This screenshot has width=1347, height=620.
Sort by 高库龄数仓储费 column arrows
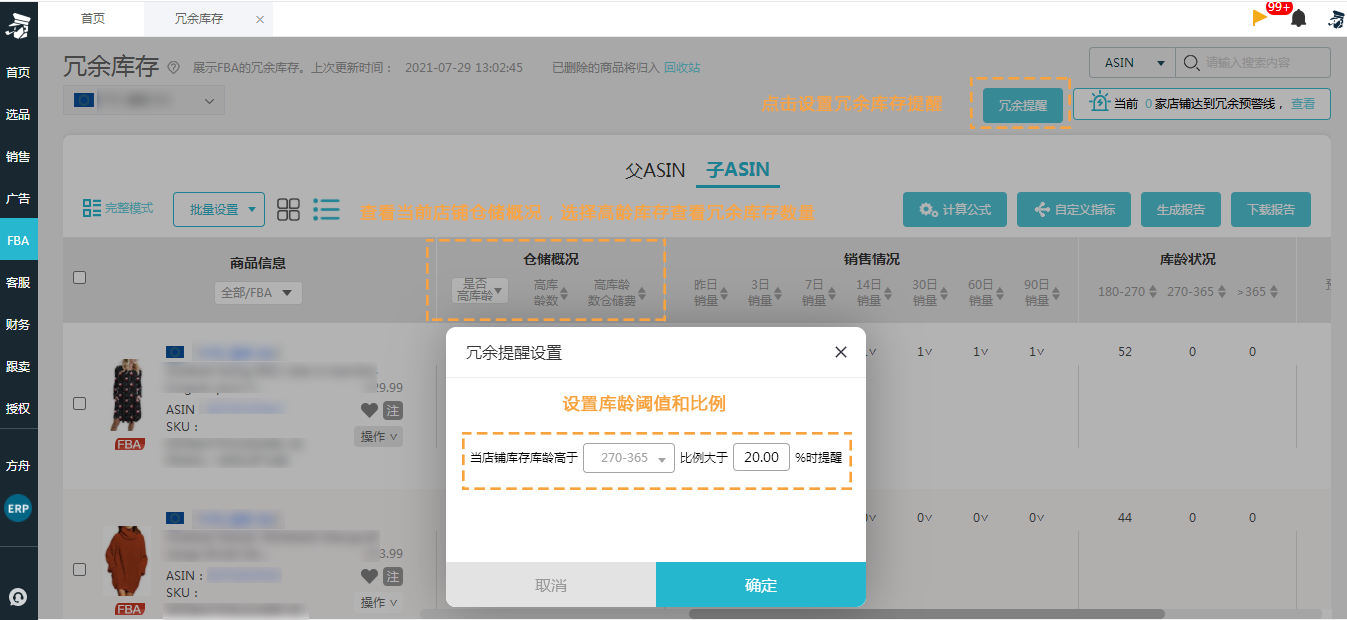point(642,294)
